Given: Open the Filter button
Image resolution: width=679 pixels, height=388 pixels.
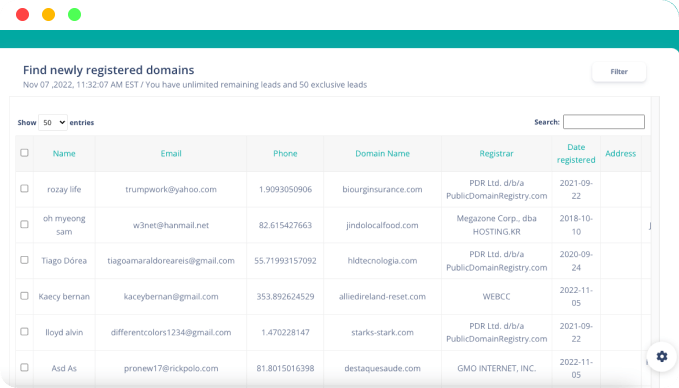Looking at the screenshot, I should pyautogui.click(x=619, y=72).
